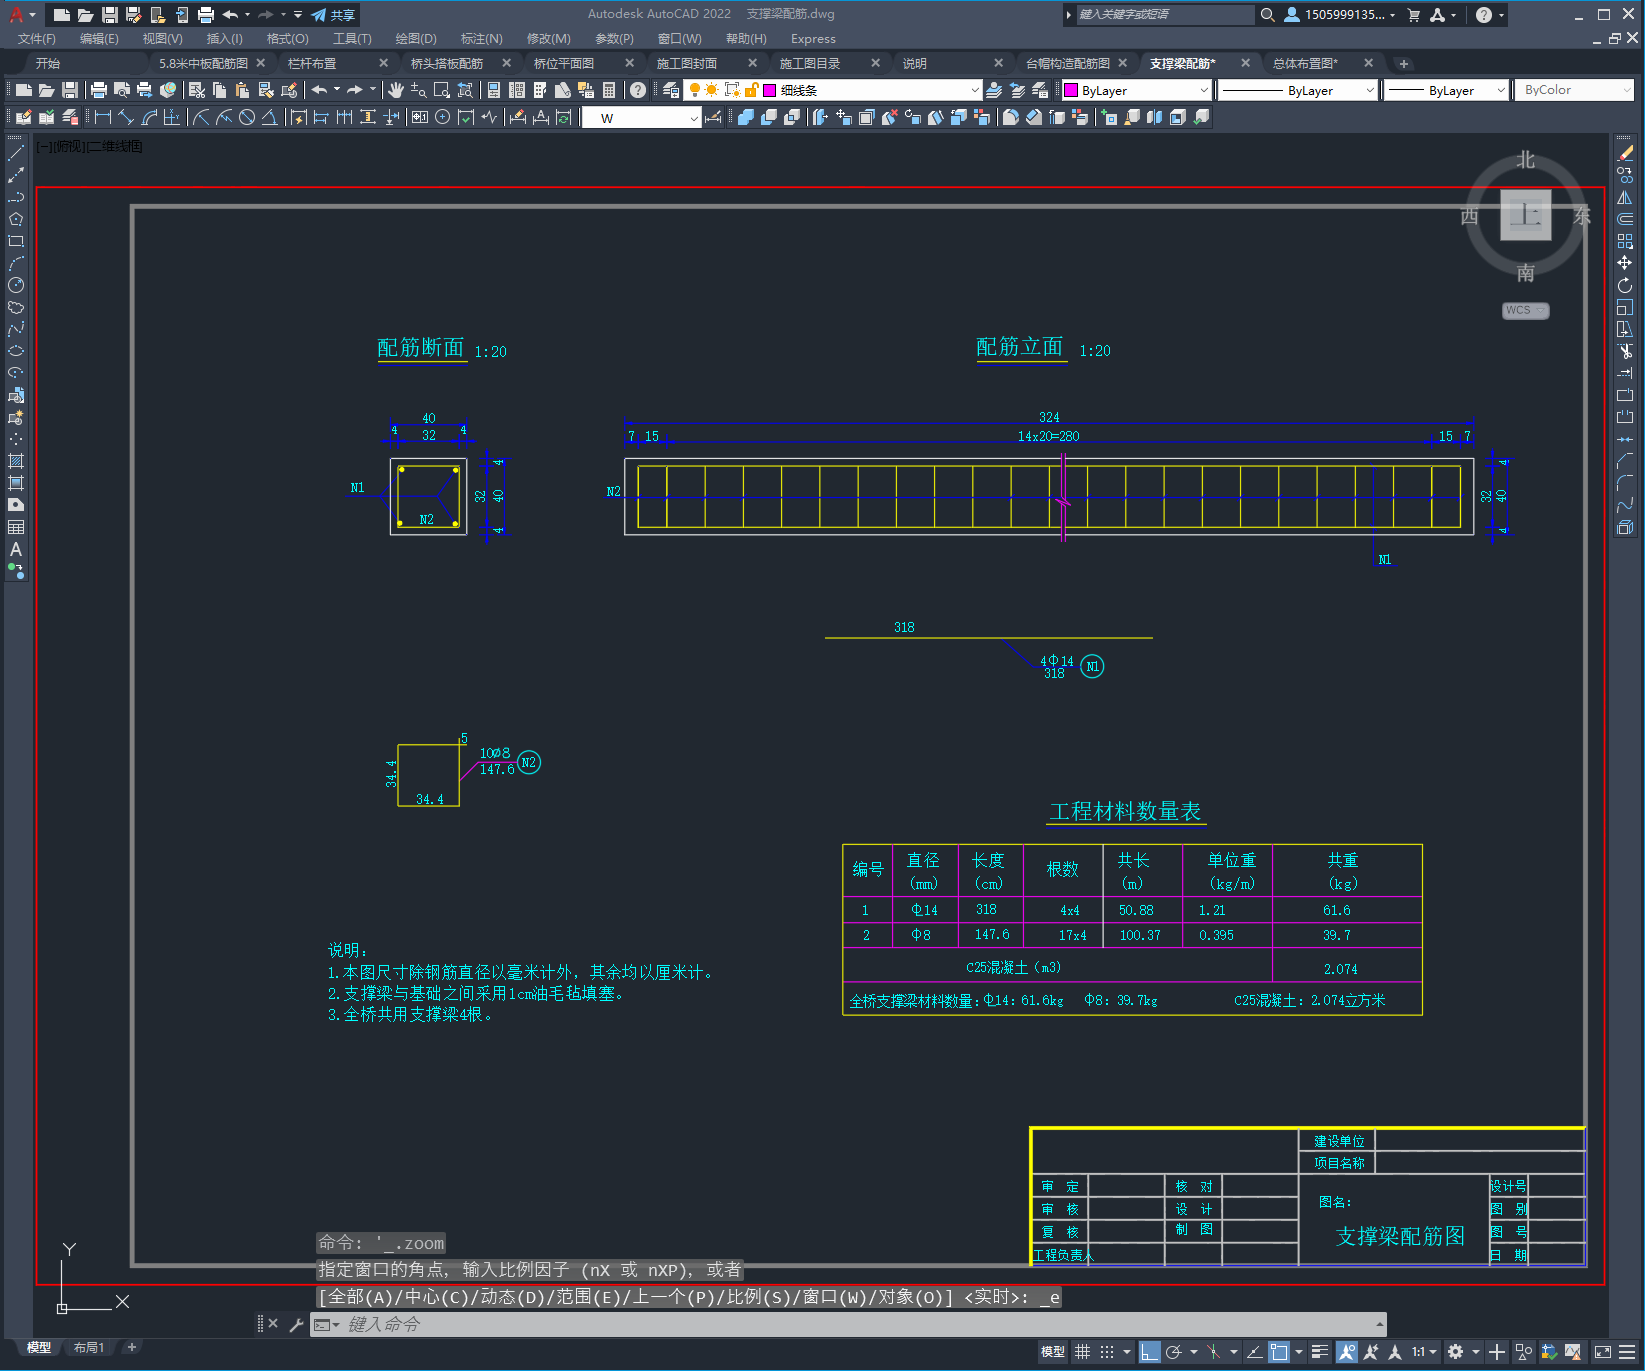Toggle snap mode dots in the status bar
This screenshot has height=1371, width=1645.
[1107, 1352]
